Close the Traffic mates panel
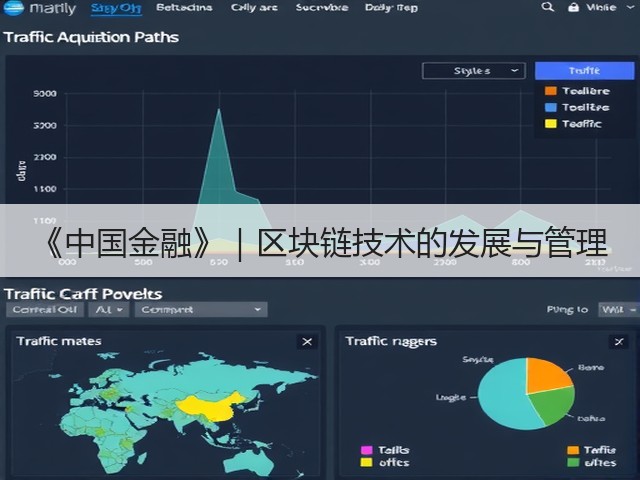Viewport: 640px width, 480px height. (x=307, y=342)
